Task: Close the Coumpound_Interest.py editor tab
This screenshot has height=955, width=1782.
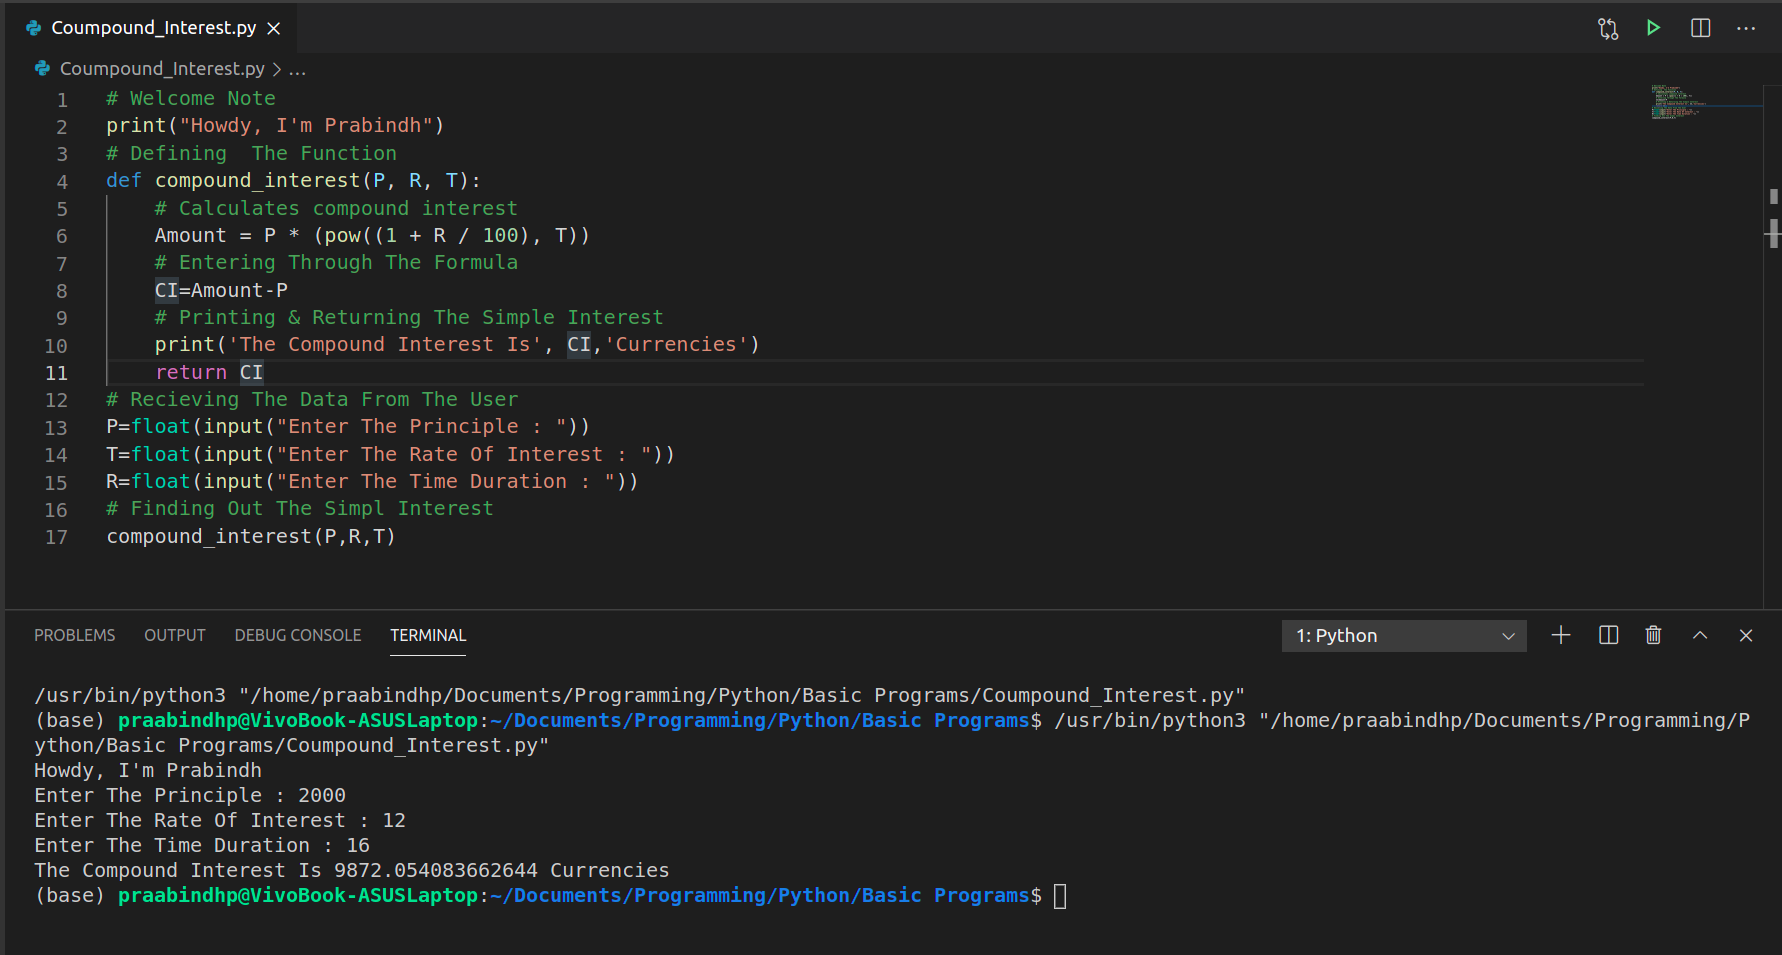Action: (274, 28)
